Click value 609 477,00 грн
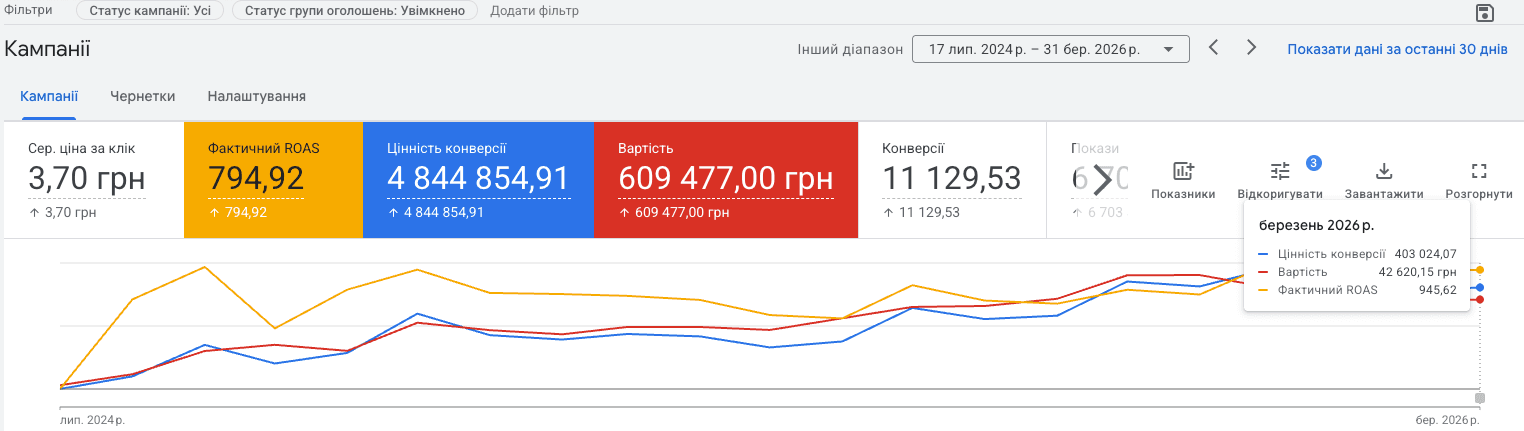Image resolution: width=1524 pixels, height=431 pixels. pos(726,179)
